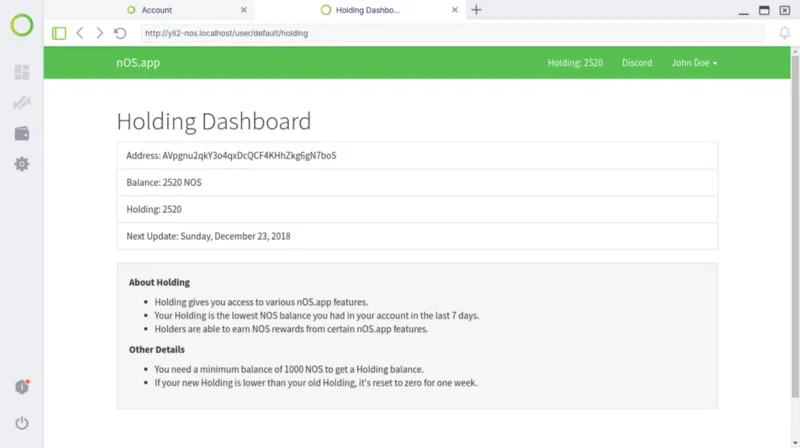Viewport: 800px width, 448px height.
Task: Click the Other Details heading
Action: tap(157, 350)
